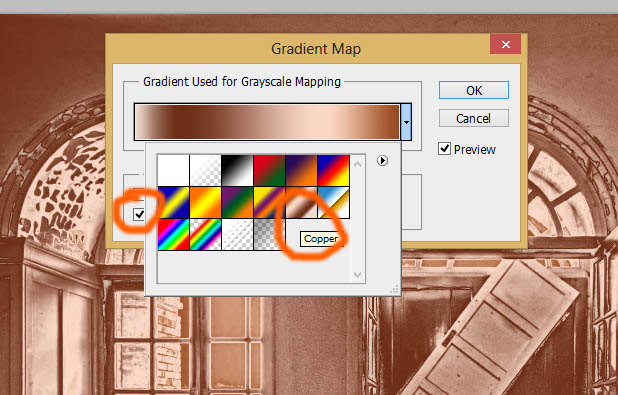Click the preset list scroll down arrow
Screen dimensions: 618x395
click(x=357, y=275)
